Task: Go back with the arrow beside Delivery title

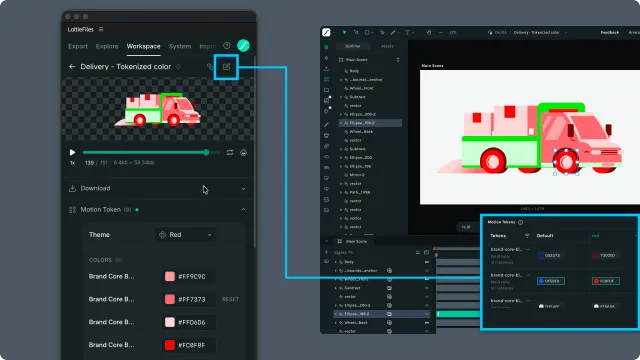Action: pyautogui.click(x=72, y=67)
